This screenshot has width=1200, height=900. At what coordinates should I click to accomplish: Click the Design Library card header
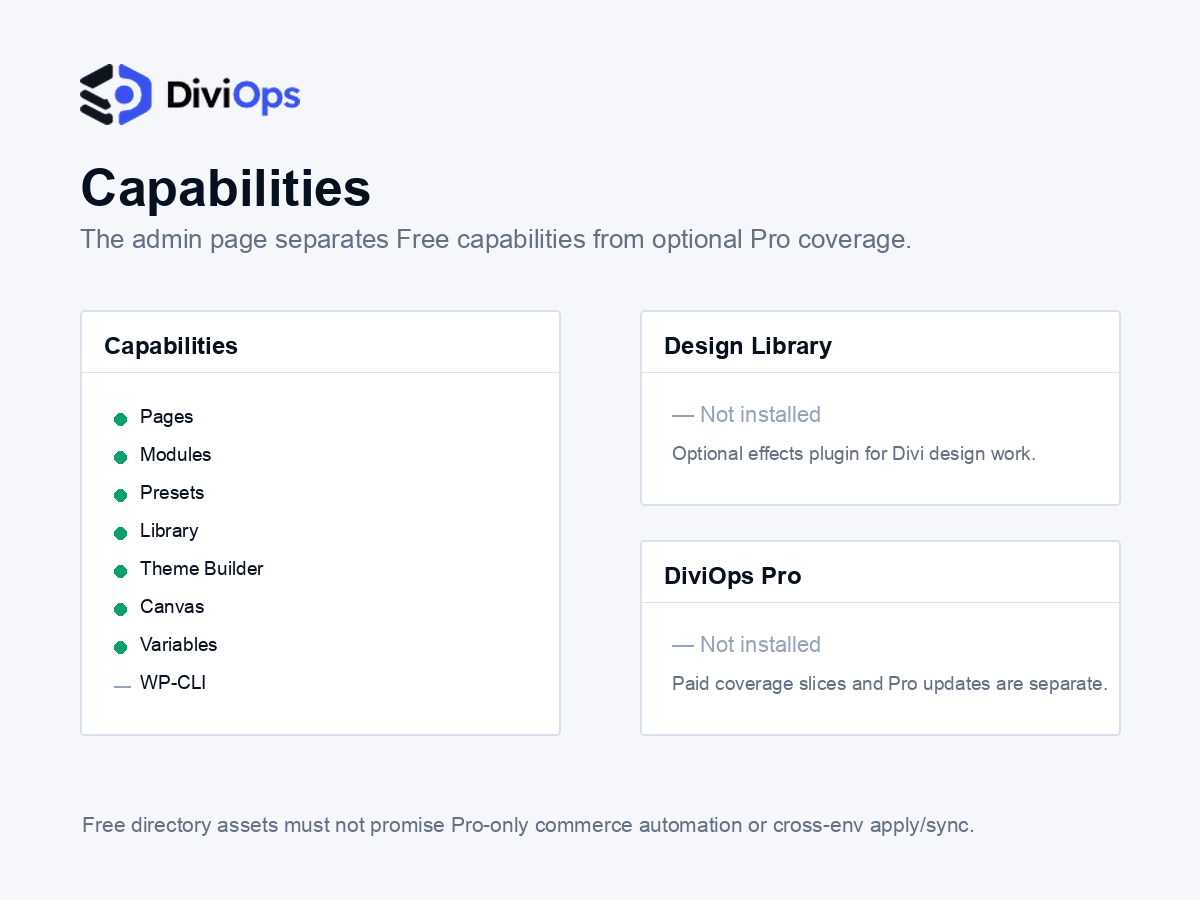[x=748, y=346]
